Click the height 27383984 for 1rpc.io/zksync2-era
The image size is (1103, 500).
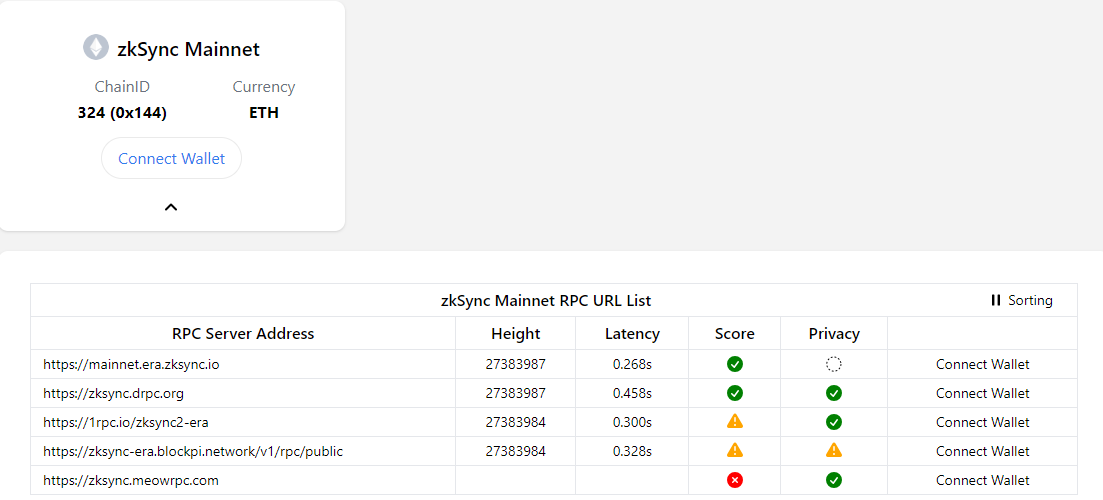tap(516, 422)
